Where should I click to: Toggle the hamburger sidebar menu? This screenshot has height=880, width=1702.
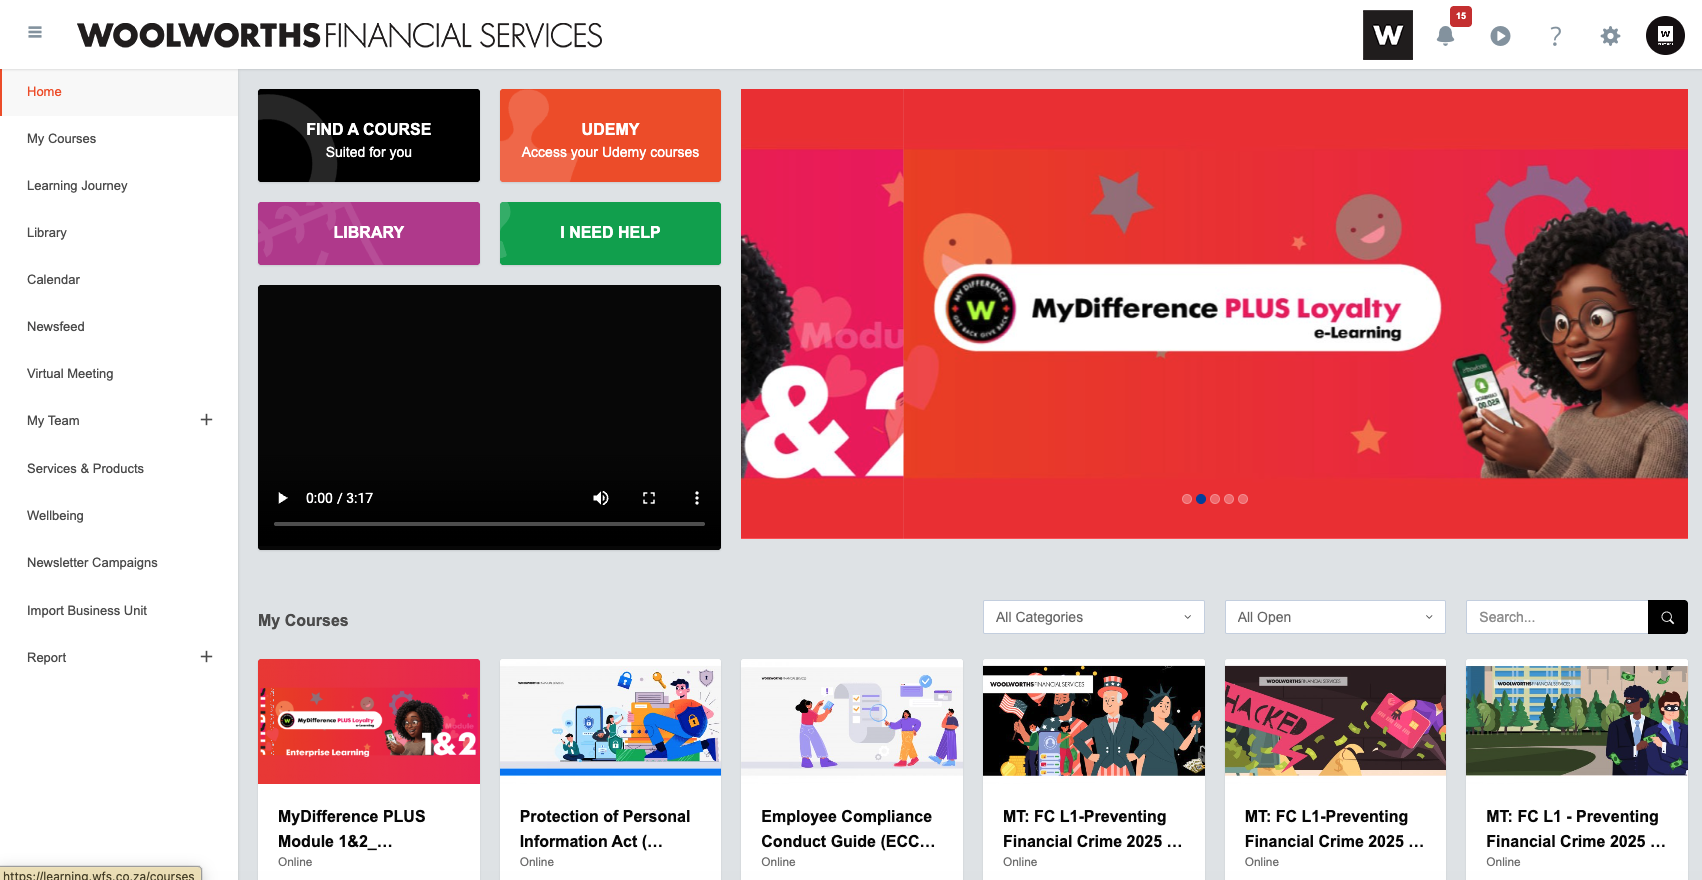tap(35, 32)
